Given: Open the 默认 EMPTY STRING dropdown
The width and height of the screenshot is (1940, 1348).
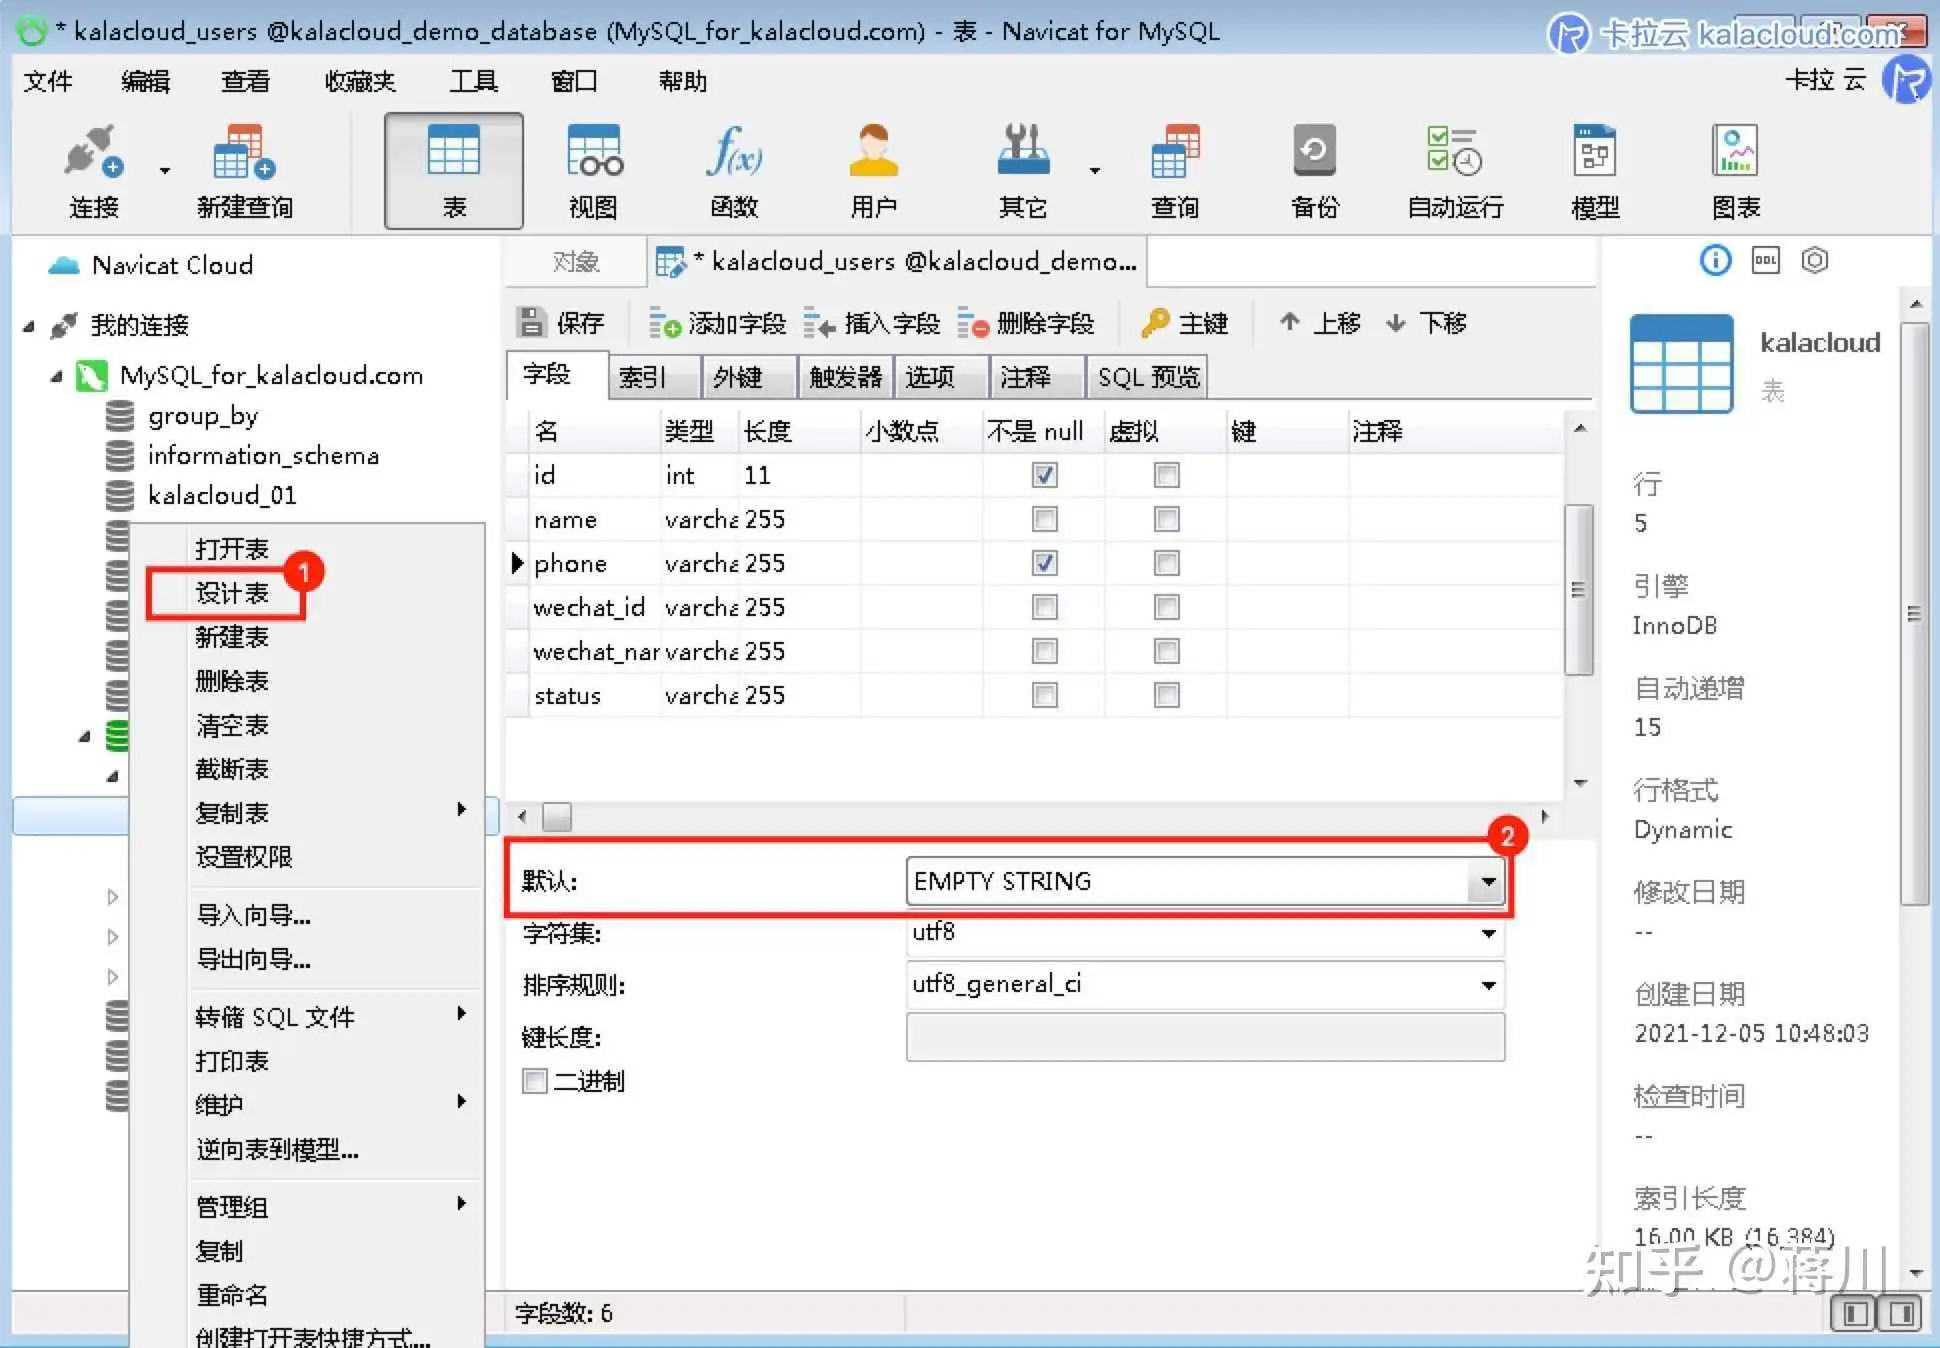Looking at the screenshot, I should [1488, 881].
